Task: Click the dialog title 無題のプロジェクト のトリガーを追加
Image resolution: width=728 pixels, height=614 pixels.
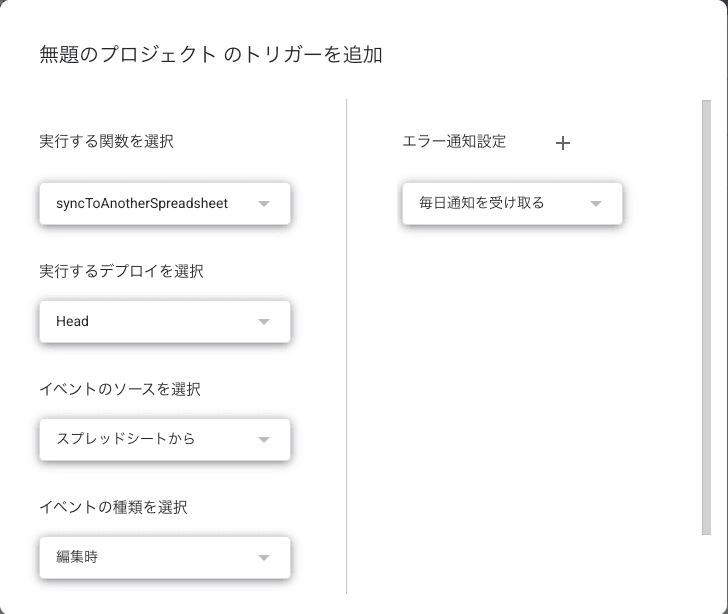Action: tap(211, 55)
